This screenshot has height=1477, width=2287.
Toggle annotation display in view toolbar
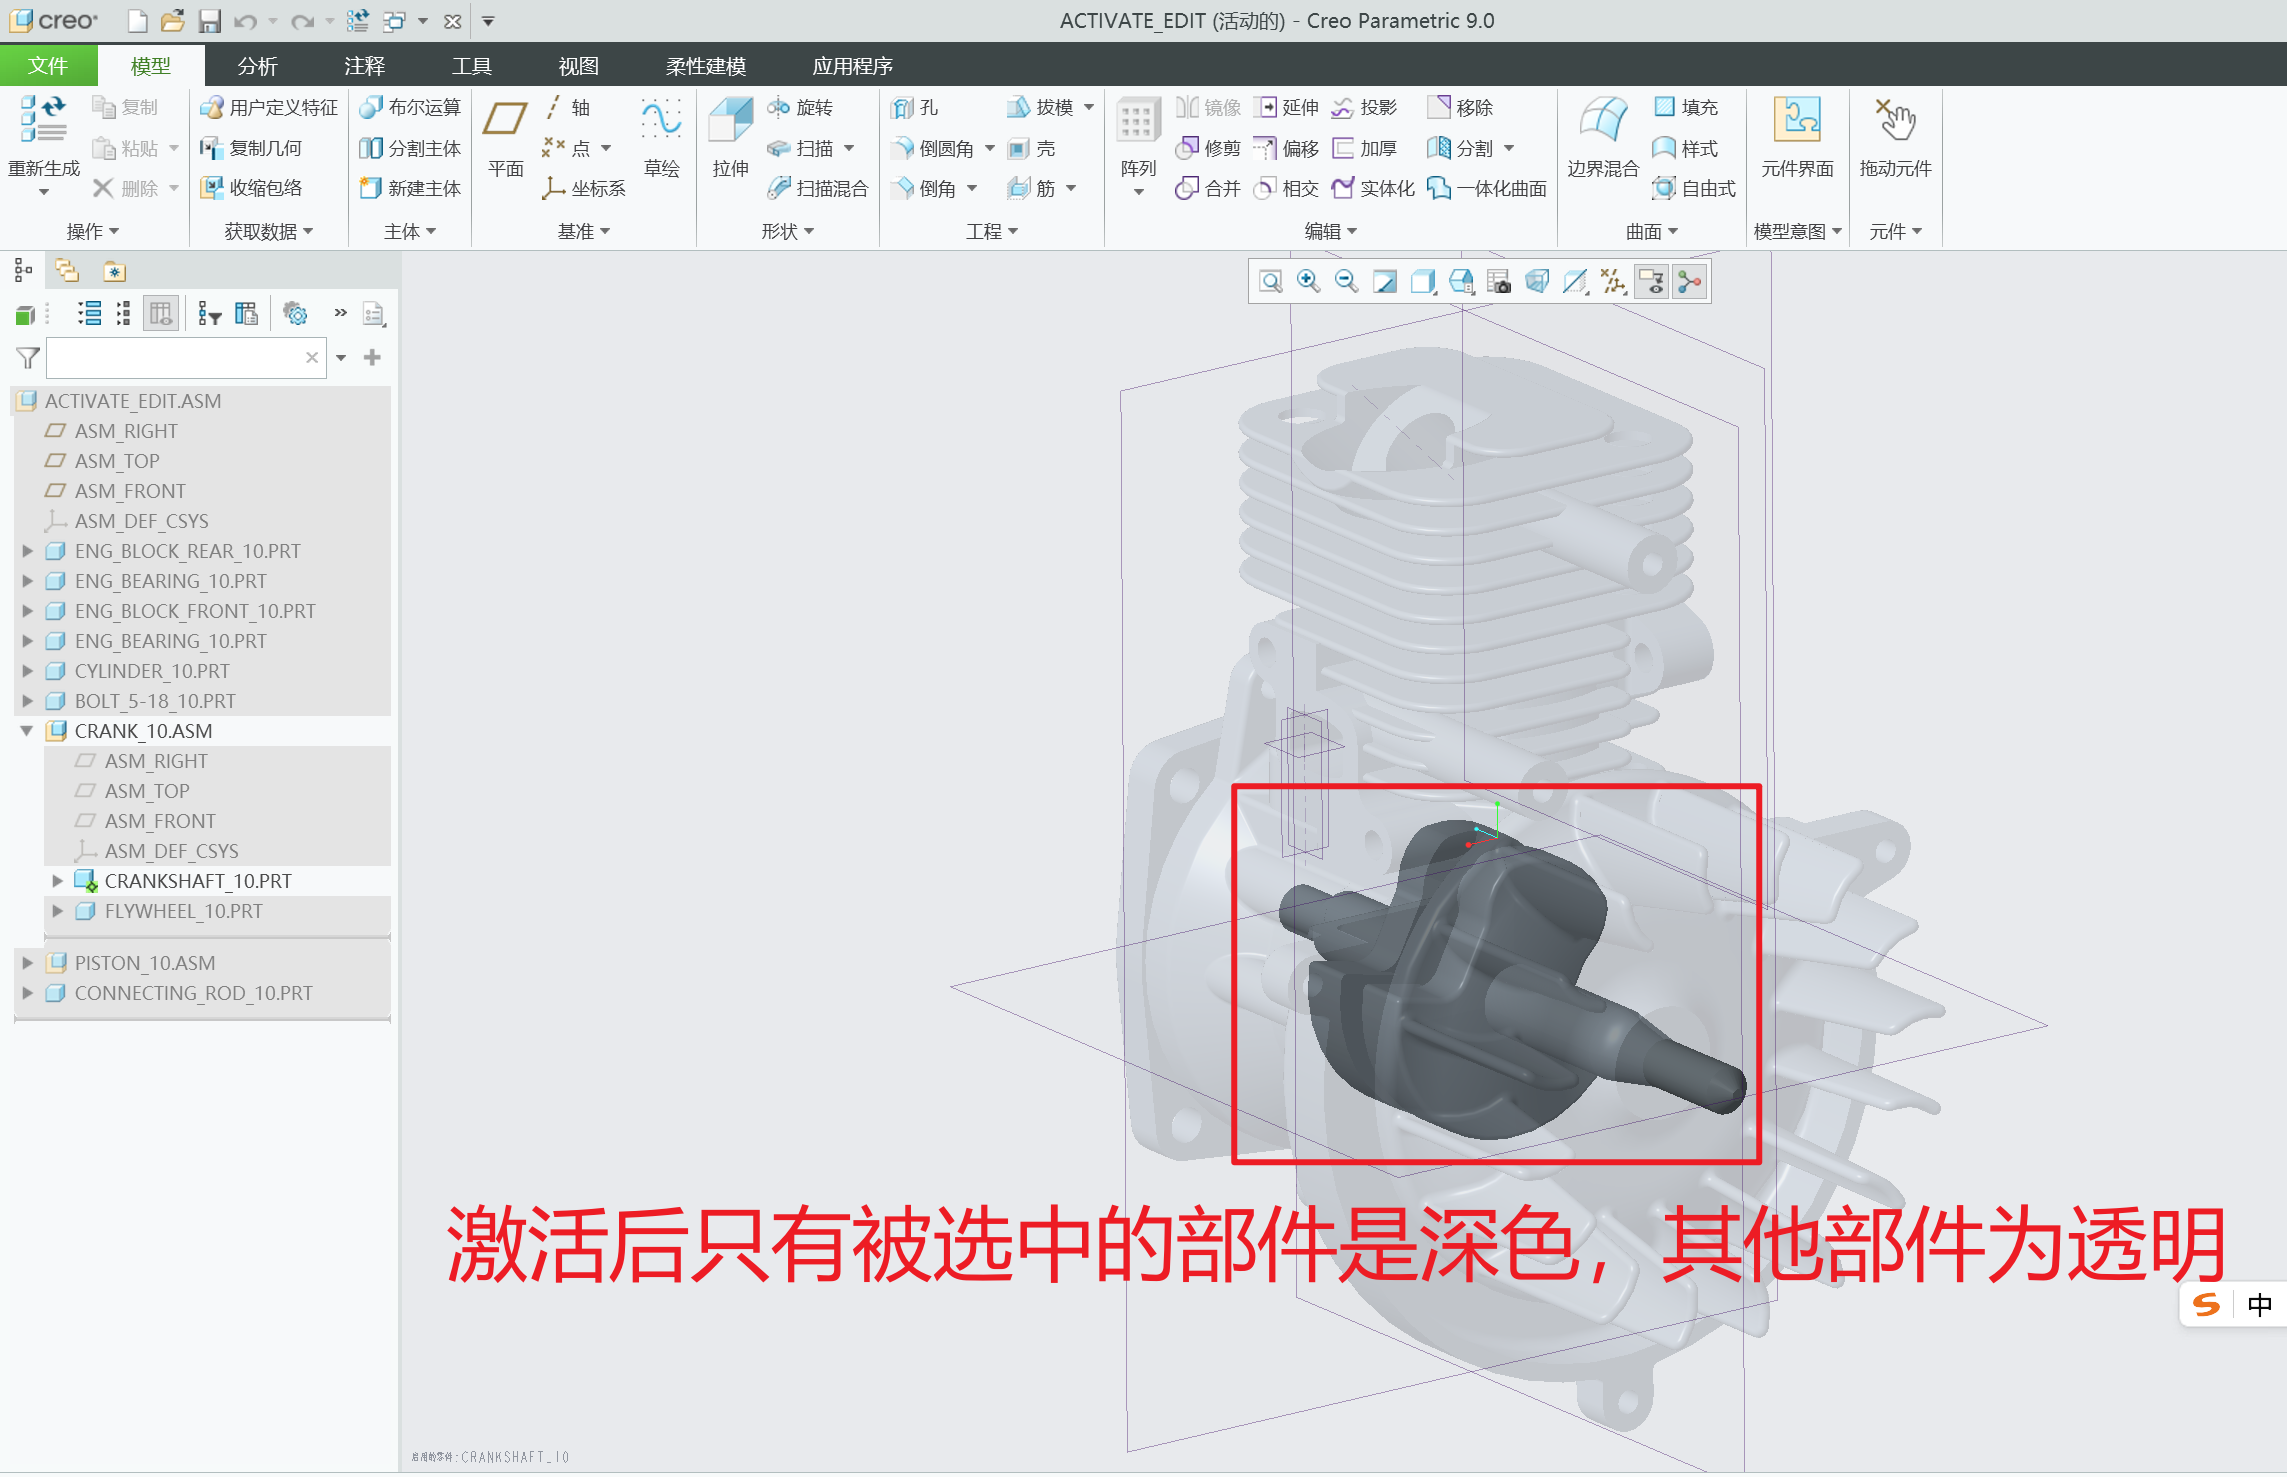pos(1651,282)
